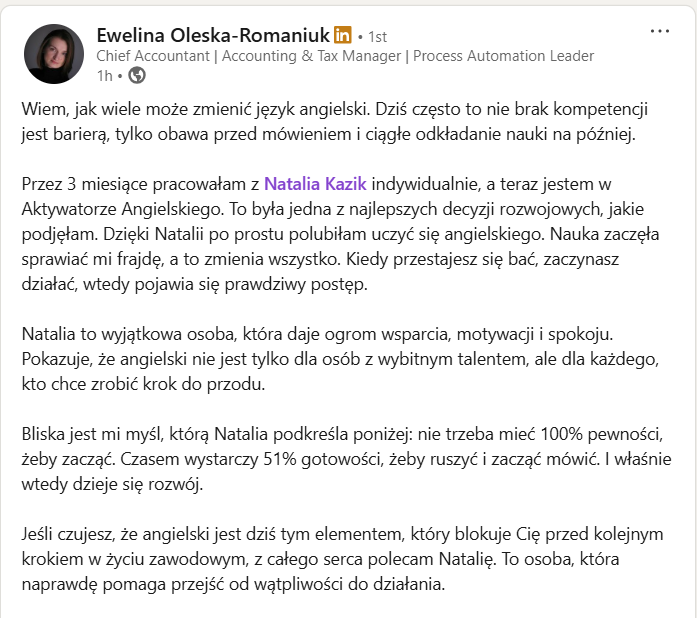Click the "1h" post timestamp
This screenshot has height=618, width=697.
[x=104, y=75]
